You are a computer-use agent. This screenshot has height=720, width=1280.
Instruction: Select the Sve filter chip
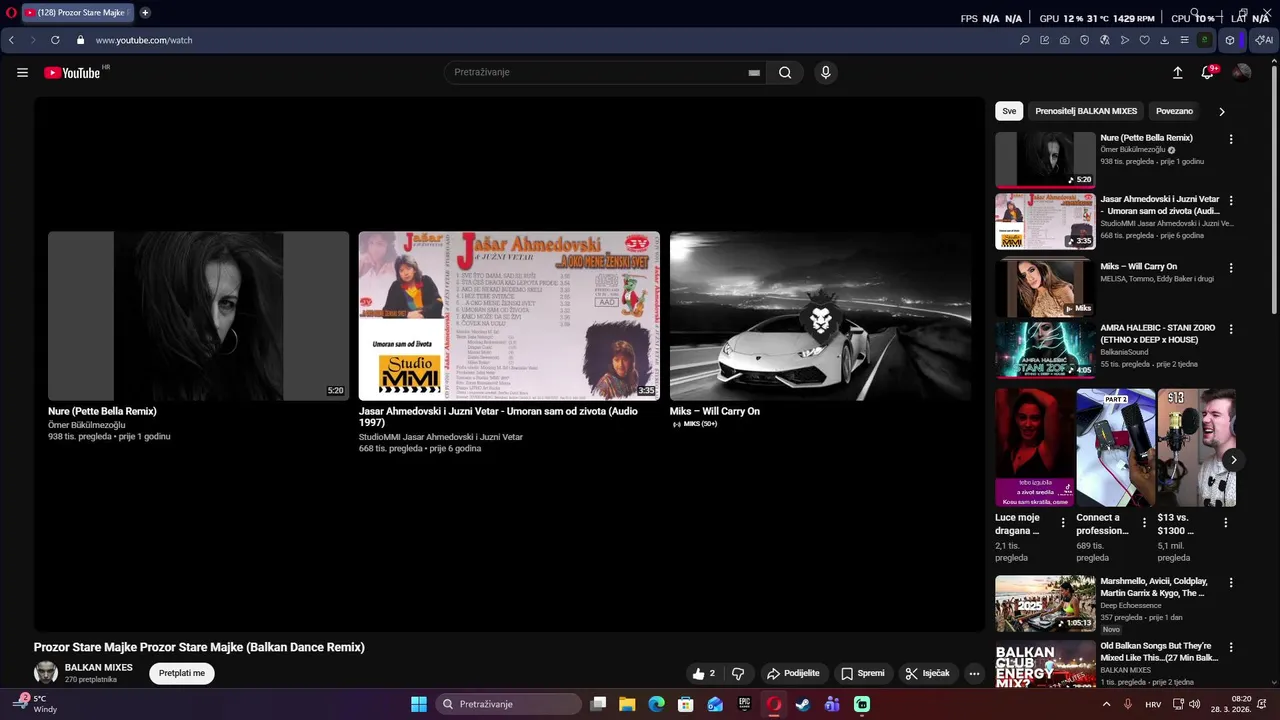[1009, 111]
